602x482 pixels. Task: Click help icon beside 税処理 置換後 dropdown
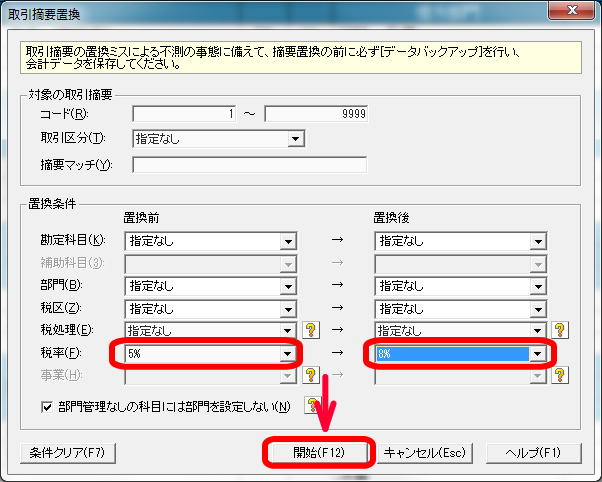point(560,330)
